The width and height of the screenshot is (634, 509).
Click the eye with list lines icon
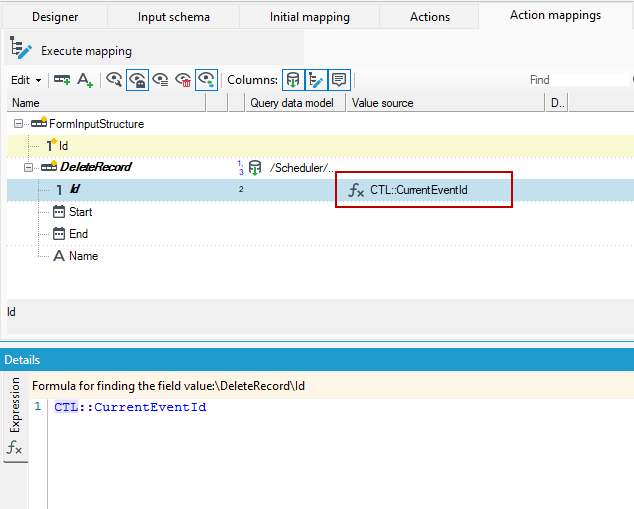click(161, 80)
